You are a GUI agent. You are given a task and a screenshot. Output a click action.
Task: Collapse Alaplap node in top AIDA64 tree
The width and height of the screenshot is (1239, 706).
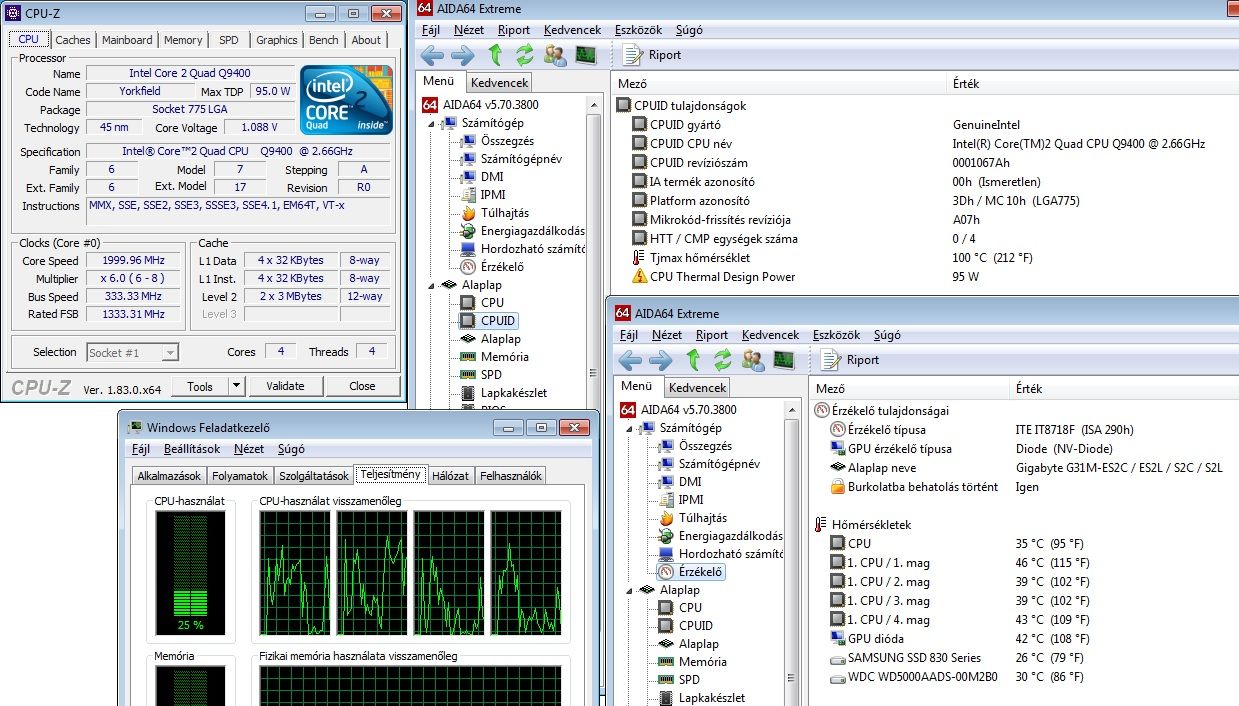coord(432,285)
